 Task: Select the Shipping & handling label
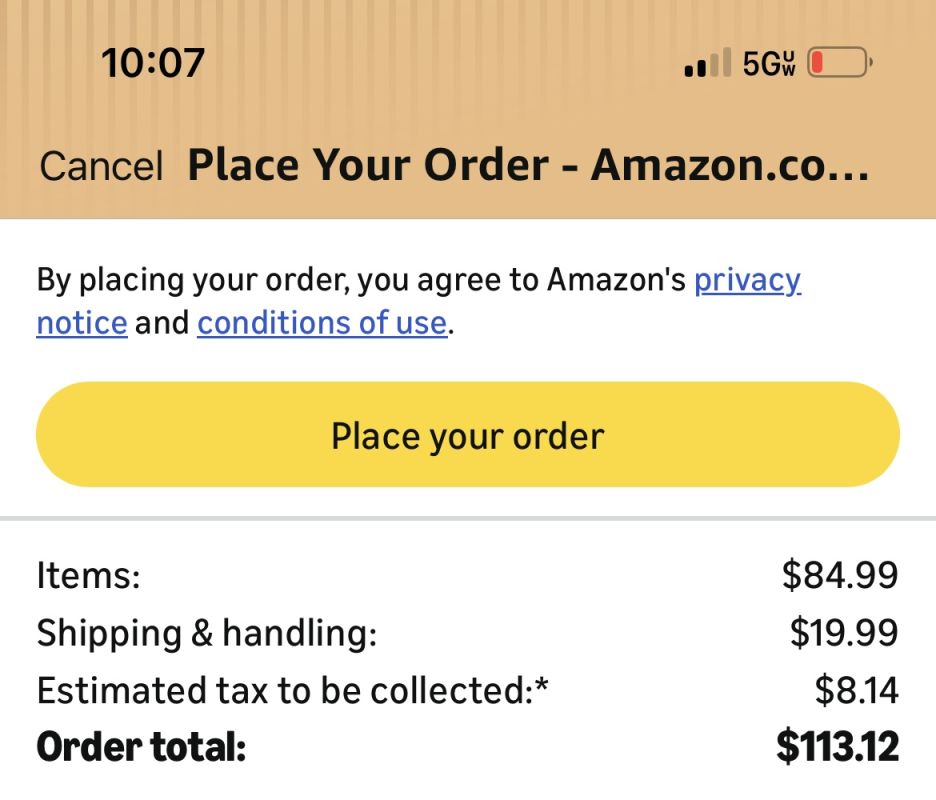[206, 633]
